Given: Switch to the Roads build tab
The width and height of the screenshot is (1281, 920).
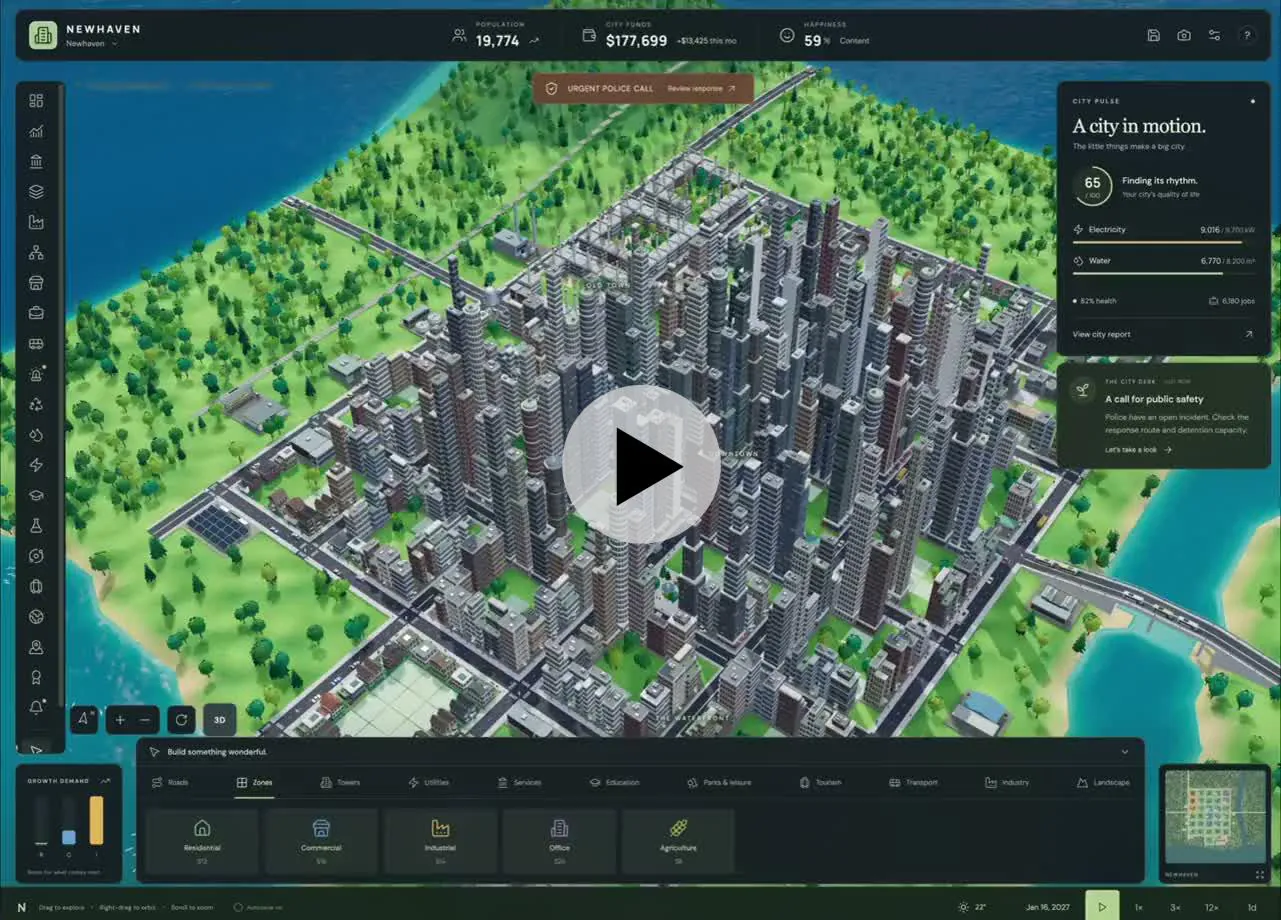Looking at the screenshot, I should [x=170, y=782].
